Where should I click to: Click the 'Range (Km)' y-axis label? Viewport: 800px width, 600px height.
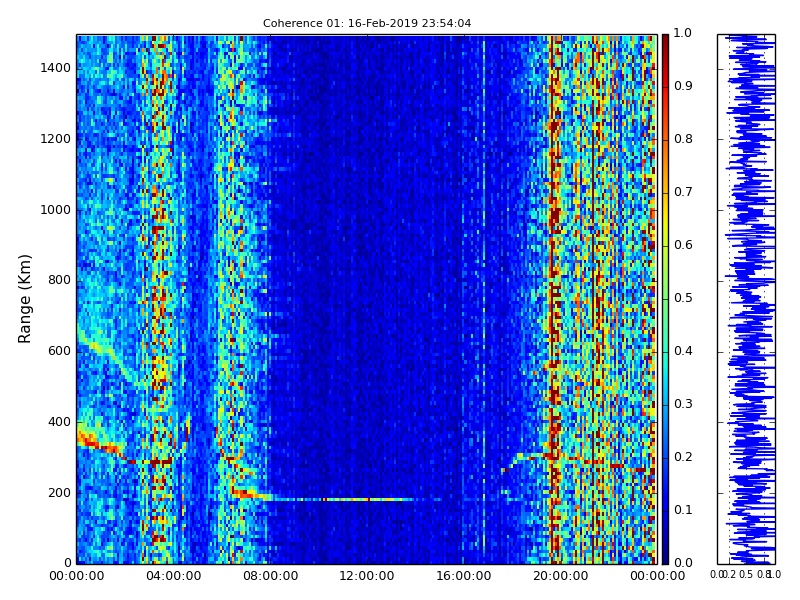[x=24, y=299]
